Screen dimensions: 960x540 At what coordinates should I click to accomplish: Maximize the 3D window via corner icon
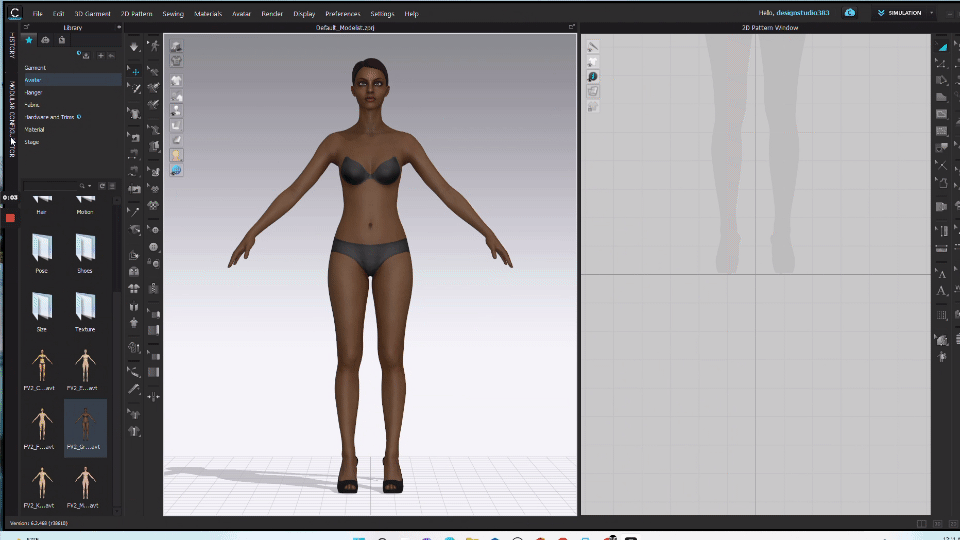click(x=571, y=27)
